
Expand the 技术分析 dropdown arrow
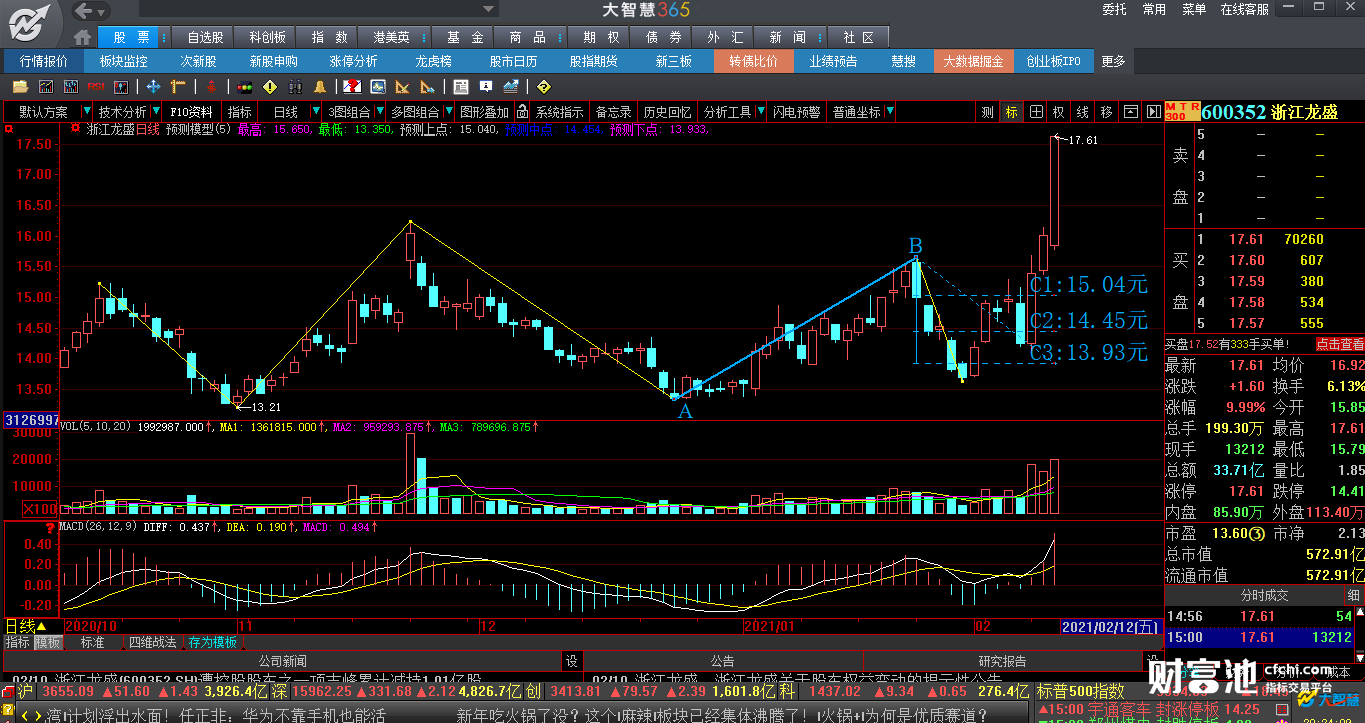tap(156, 111)
